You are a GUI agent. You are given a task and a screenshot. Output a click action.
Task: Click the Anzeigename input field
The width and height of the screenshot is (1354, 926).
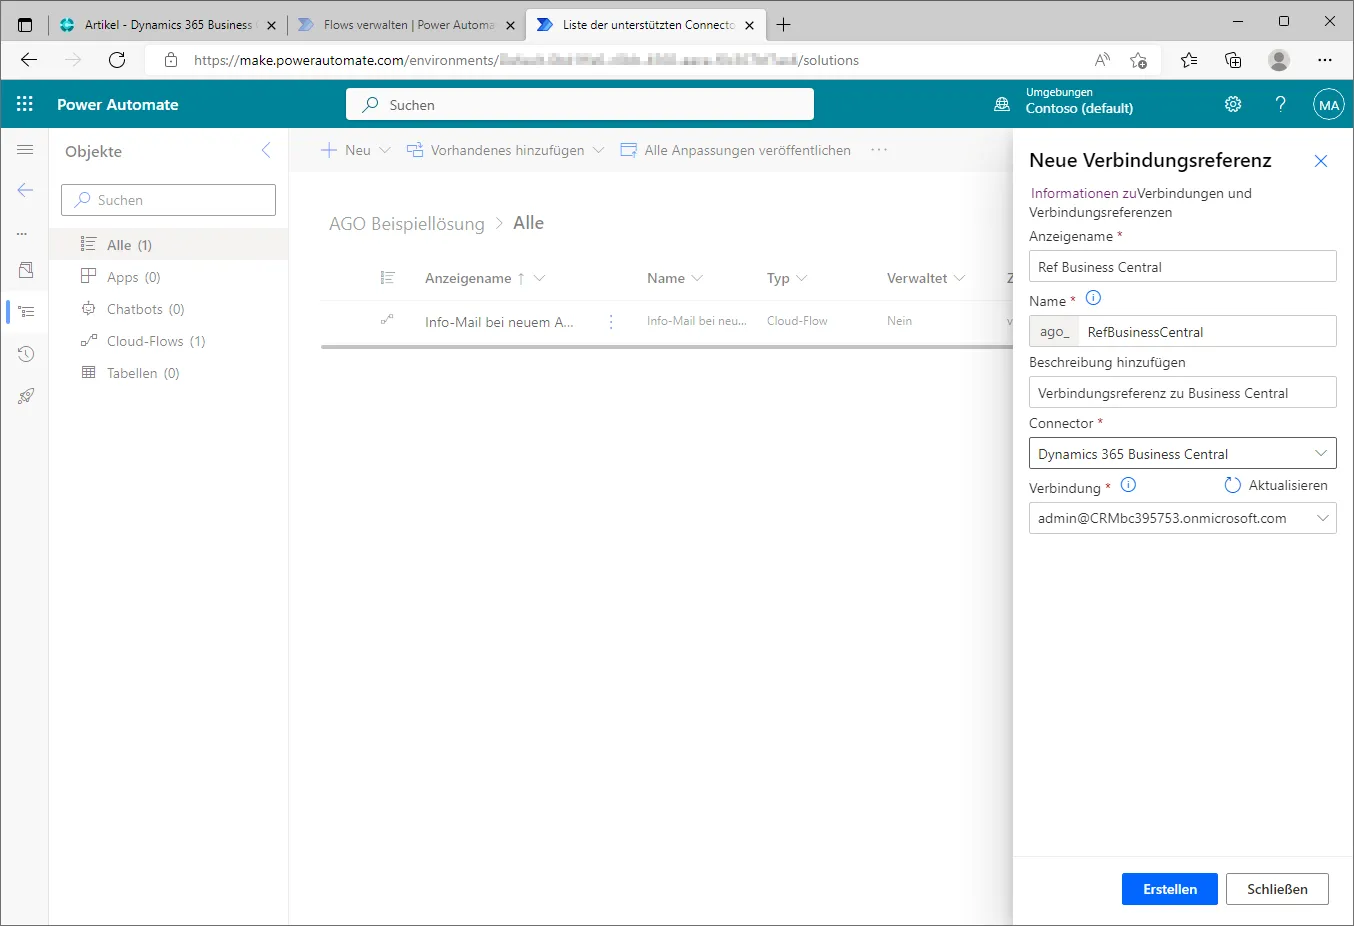click(x=1182, y=267)
